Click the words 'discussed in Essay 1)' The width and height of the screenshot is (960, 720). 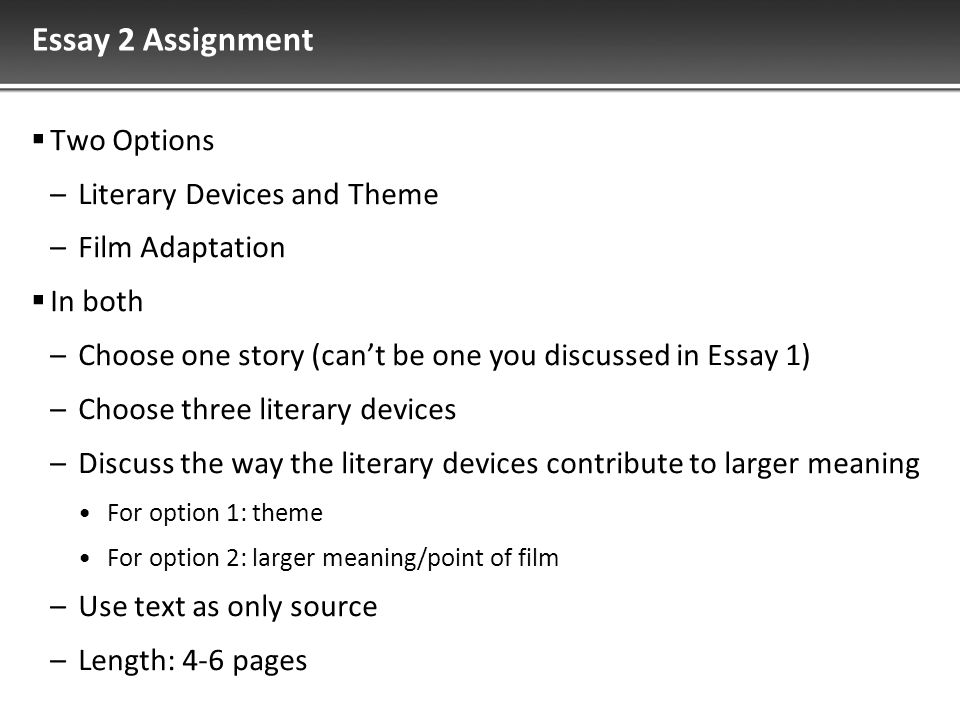(x=677, y=356)
